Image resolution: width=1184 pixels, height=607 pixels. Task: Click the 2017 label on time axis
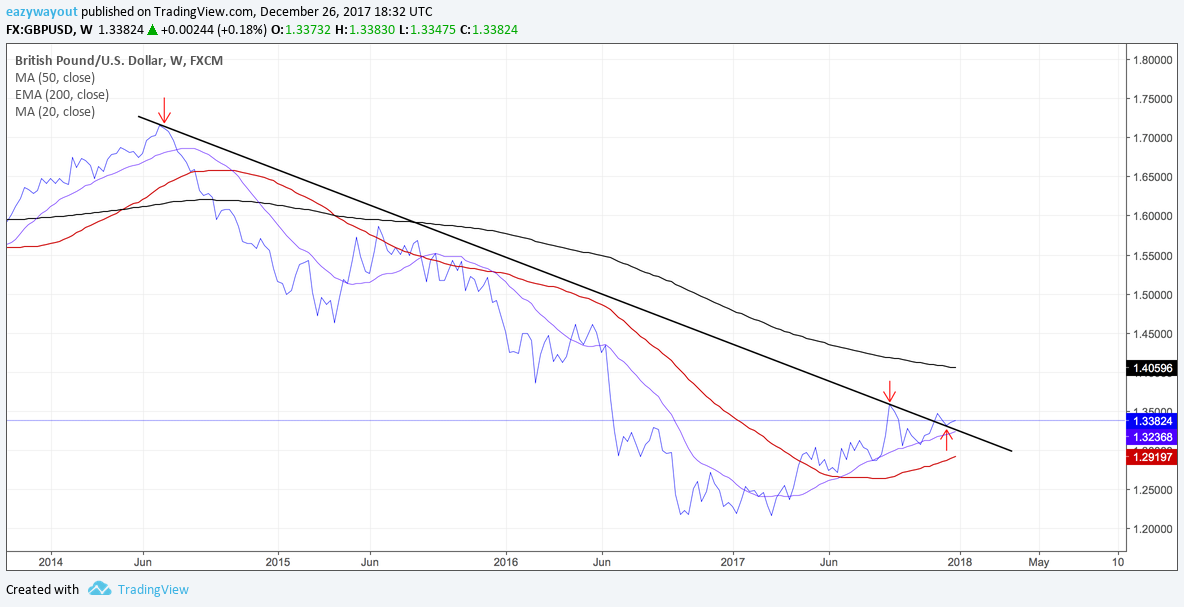732,562
